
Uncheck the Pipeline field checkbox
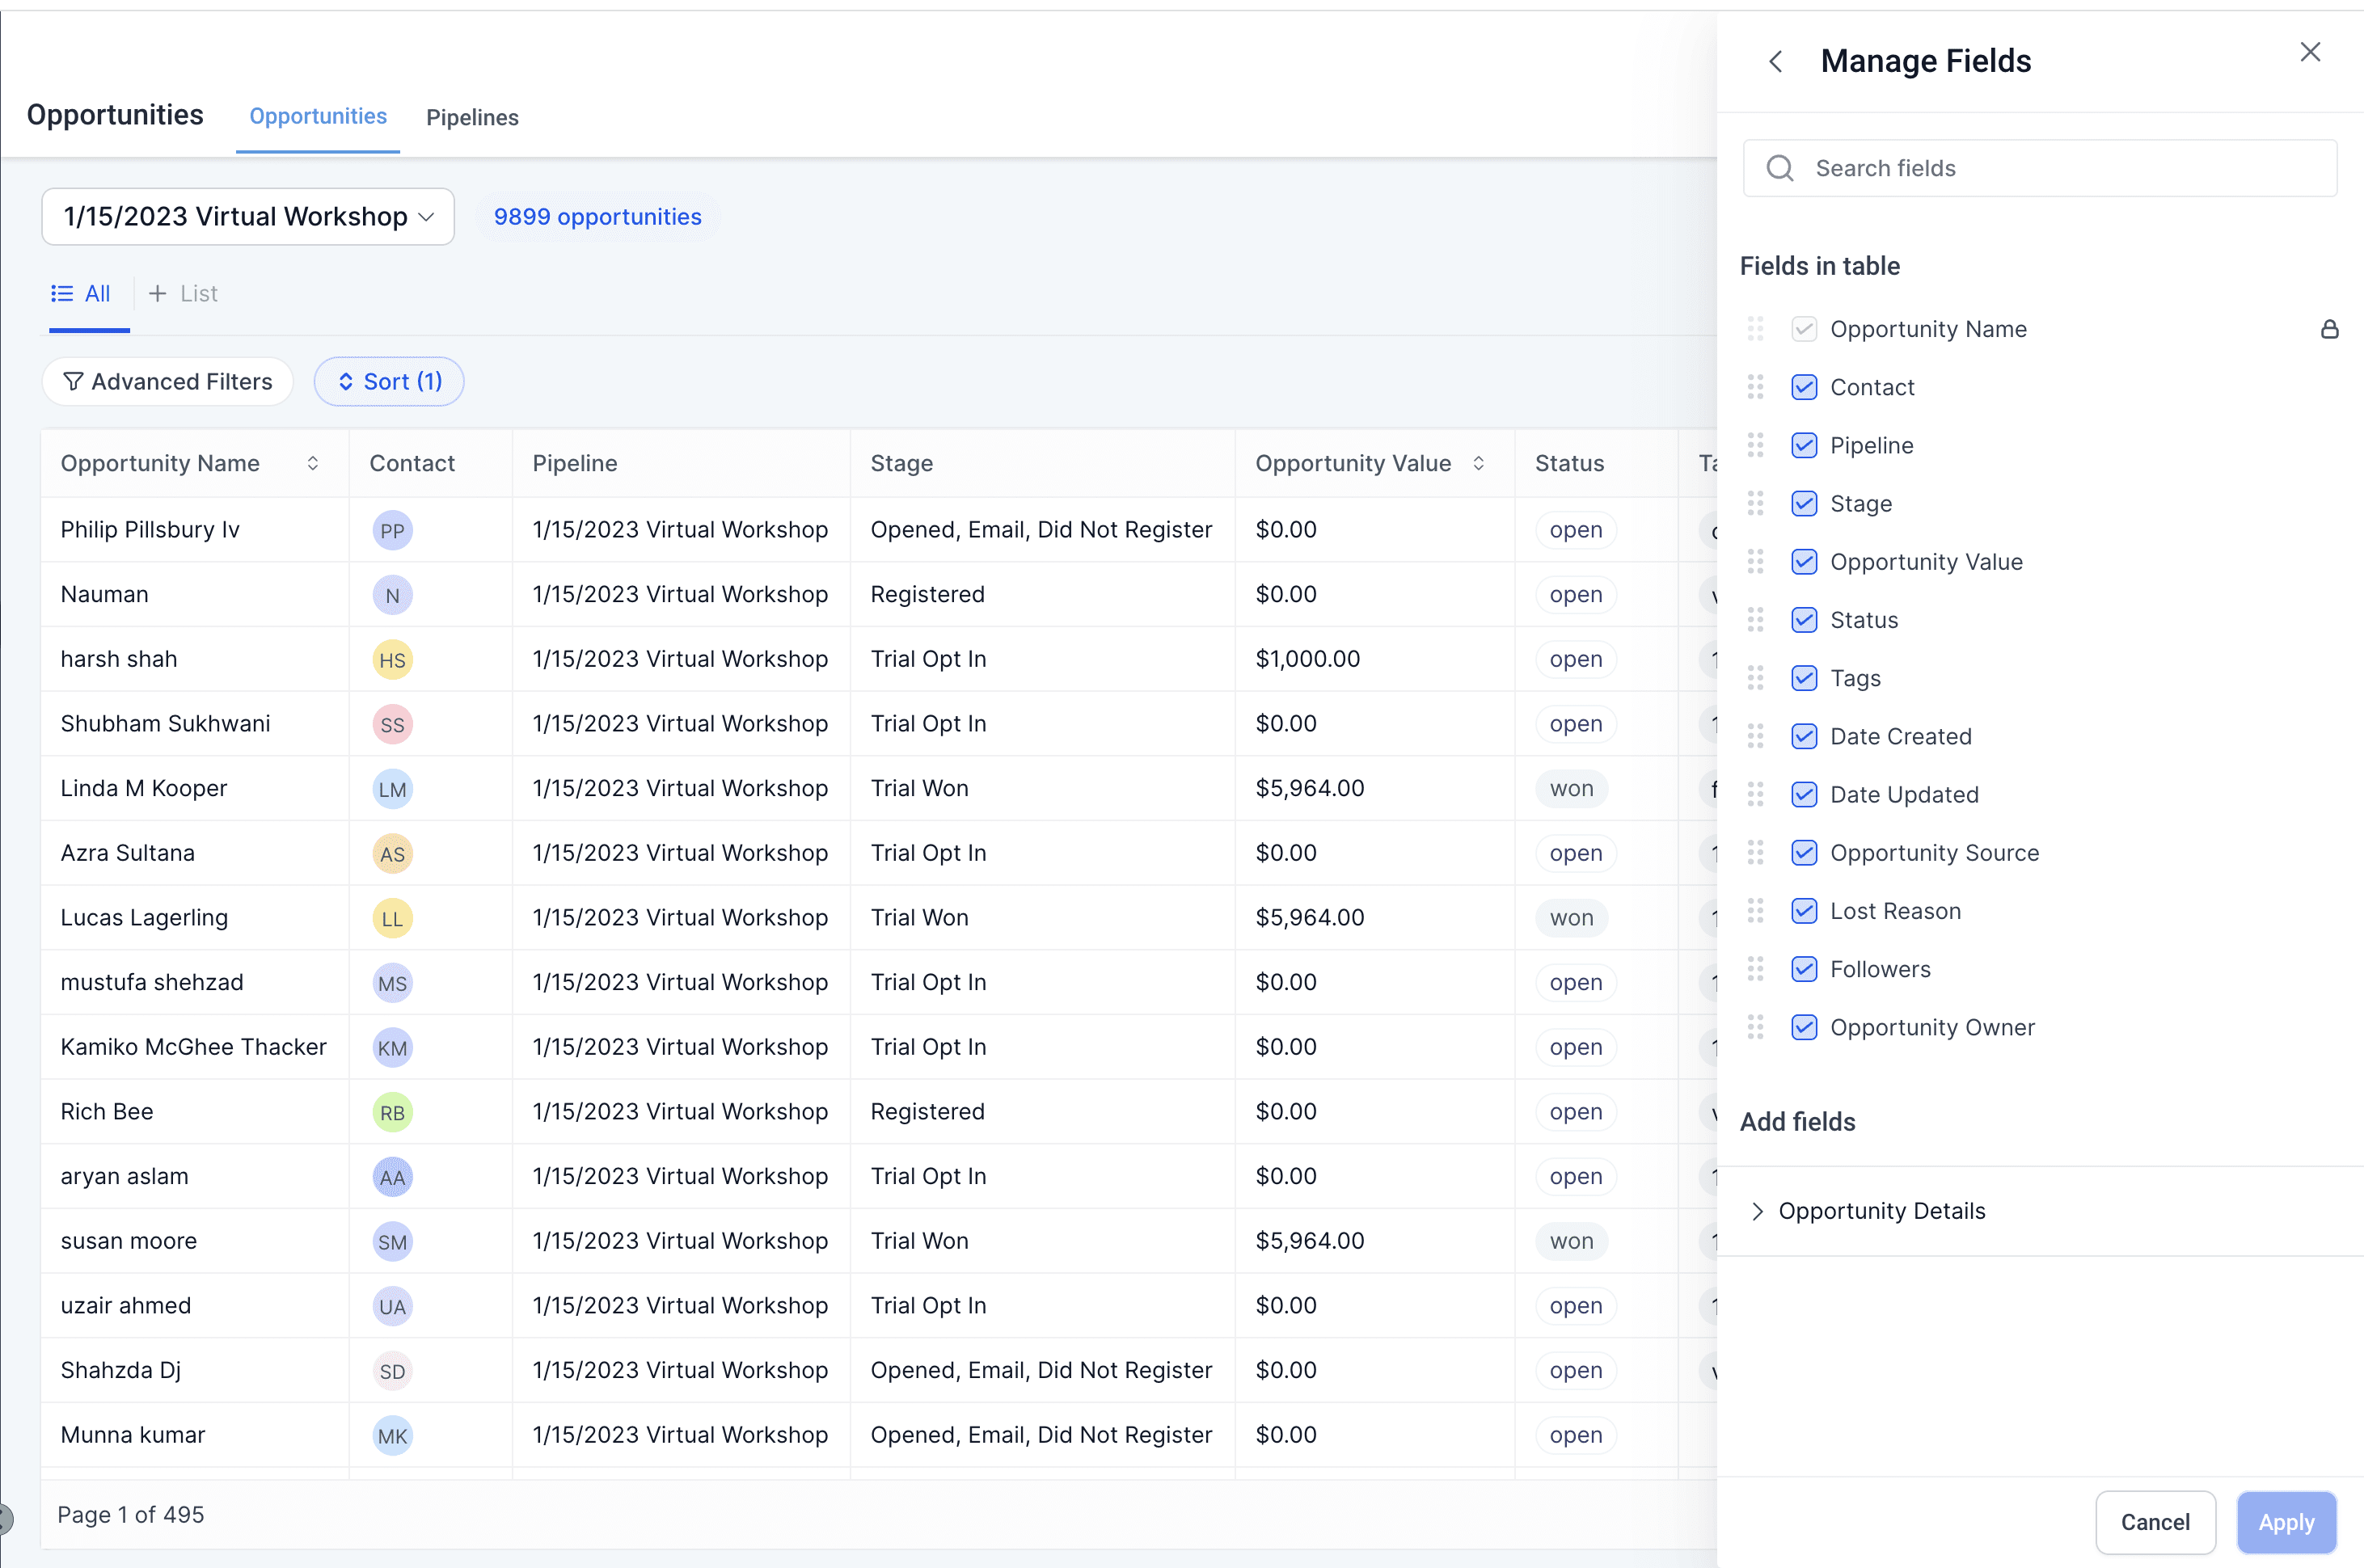pos(1804,445)
